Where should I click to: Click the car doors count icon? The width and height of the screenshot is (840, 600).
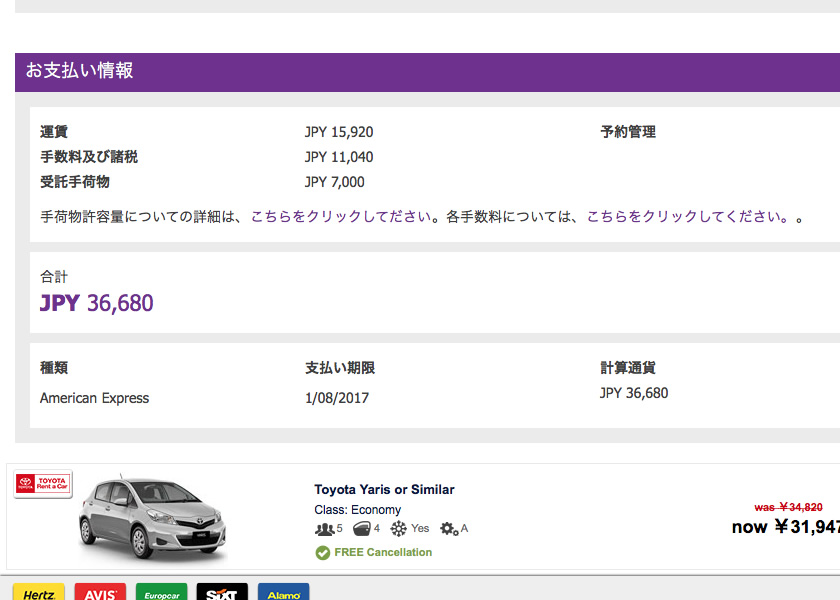pyautogui.click(x=362, y=529)
